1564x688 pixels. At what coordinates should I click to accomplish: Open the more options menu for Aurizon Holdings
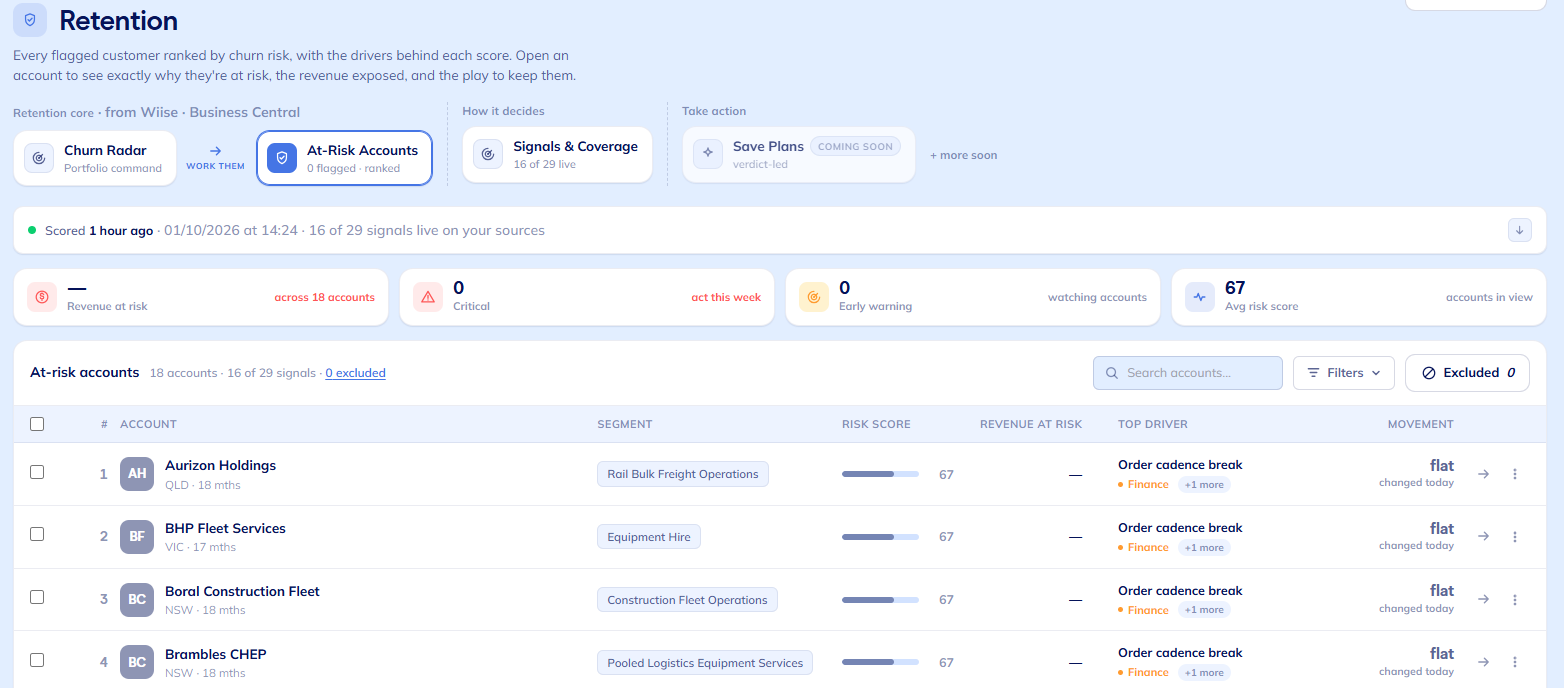click(1515, 474)
